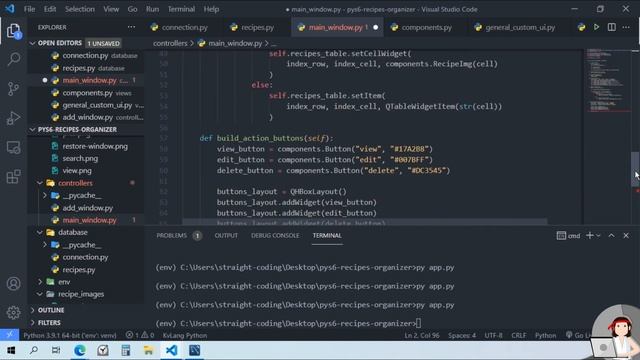Switch to the Problems panel tab

[x=171, y=236]
